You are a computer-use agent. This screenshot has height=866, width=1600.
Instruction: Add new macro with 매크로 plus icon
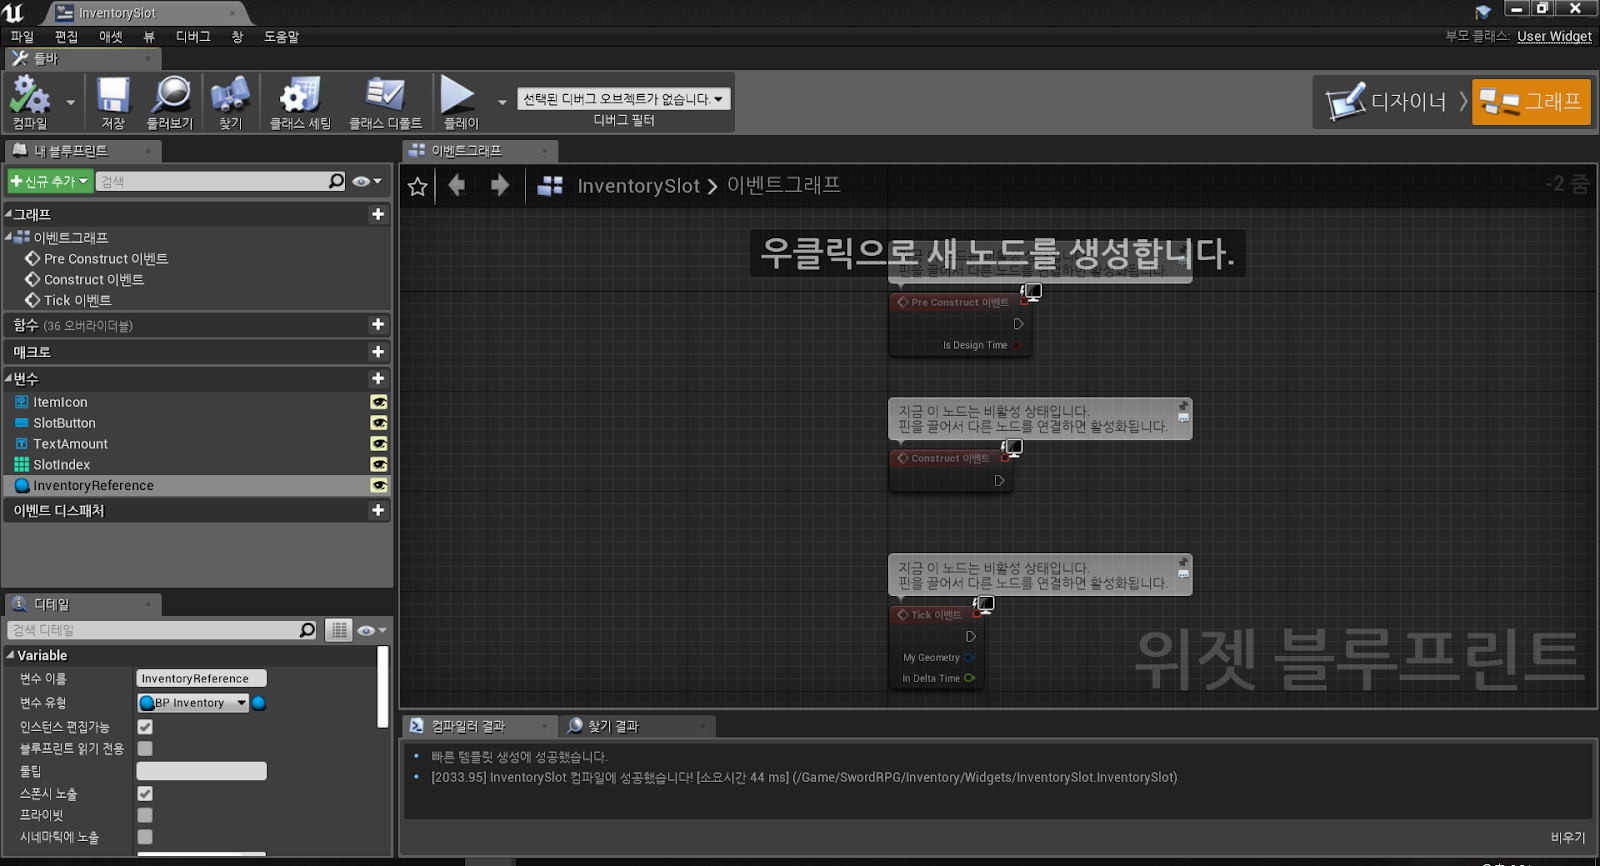378,351
